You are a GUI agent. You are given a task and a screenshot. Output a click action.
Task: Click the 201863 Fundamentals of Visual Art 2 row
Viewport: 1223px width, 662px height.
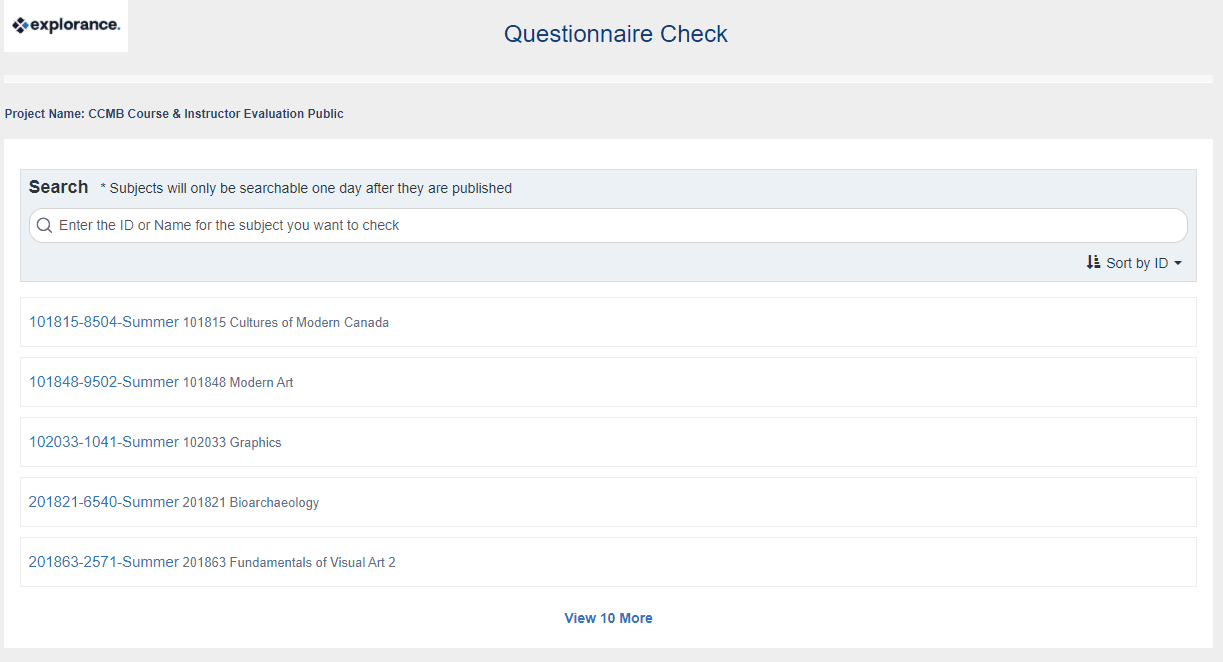[600, 562]
